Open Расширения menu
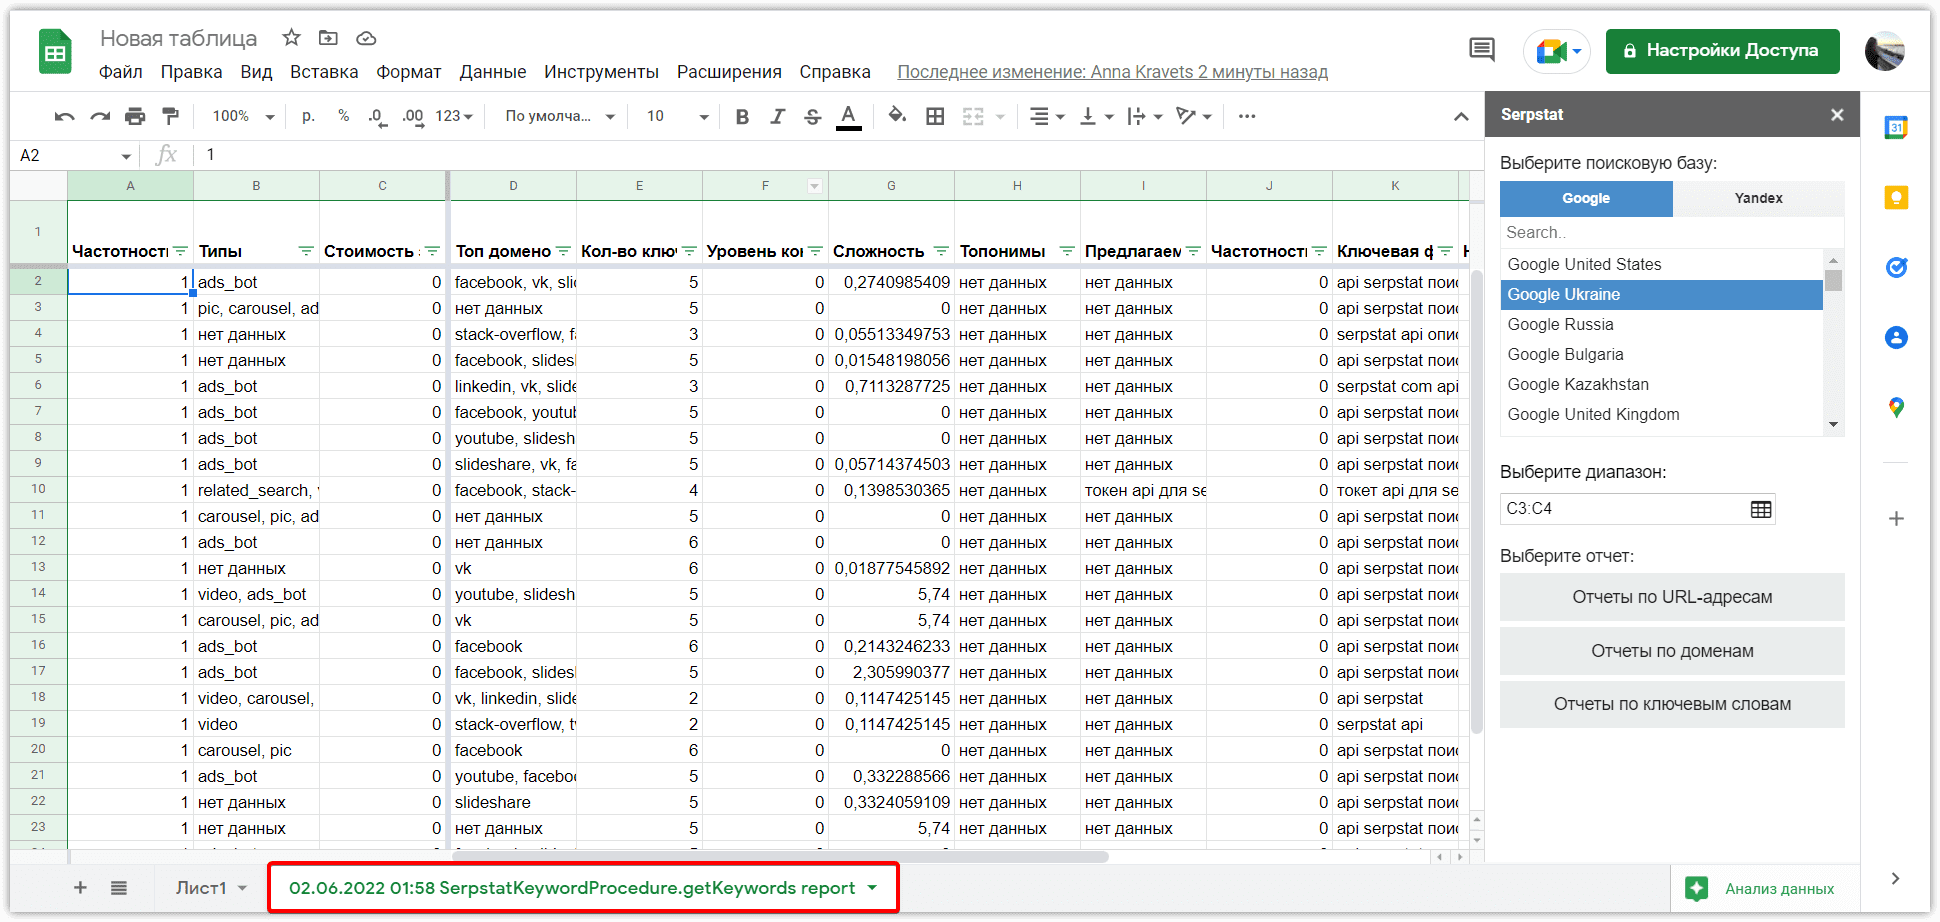Screen dimensions: 1940x922 (x=729, y=72)
